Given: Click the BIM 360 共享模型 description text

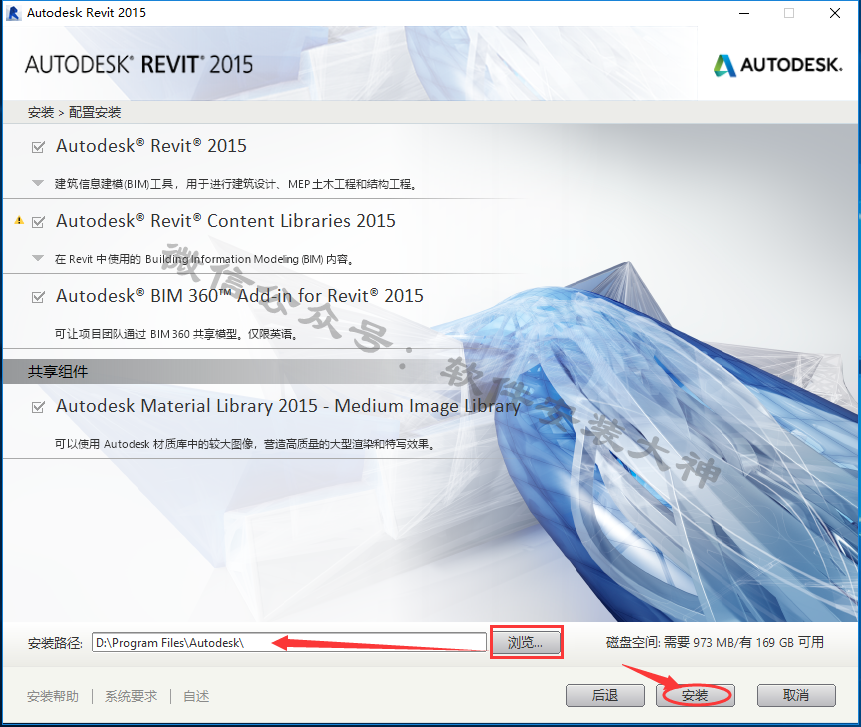Looking at the screenshot, I should click(177, 334).
